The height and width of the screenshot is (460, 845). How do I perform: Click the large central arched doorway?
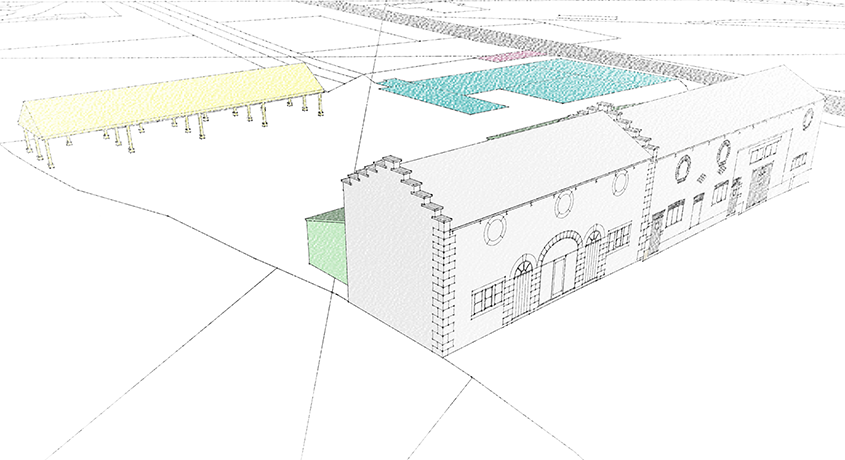(558, 267)
